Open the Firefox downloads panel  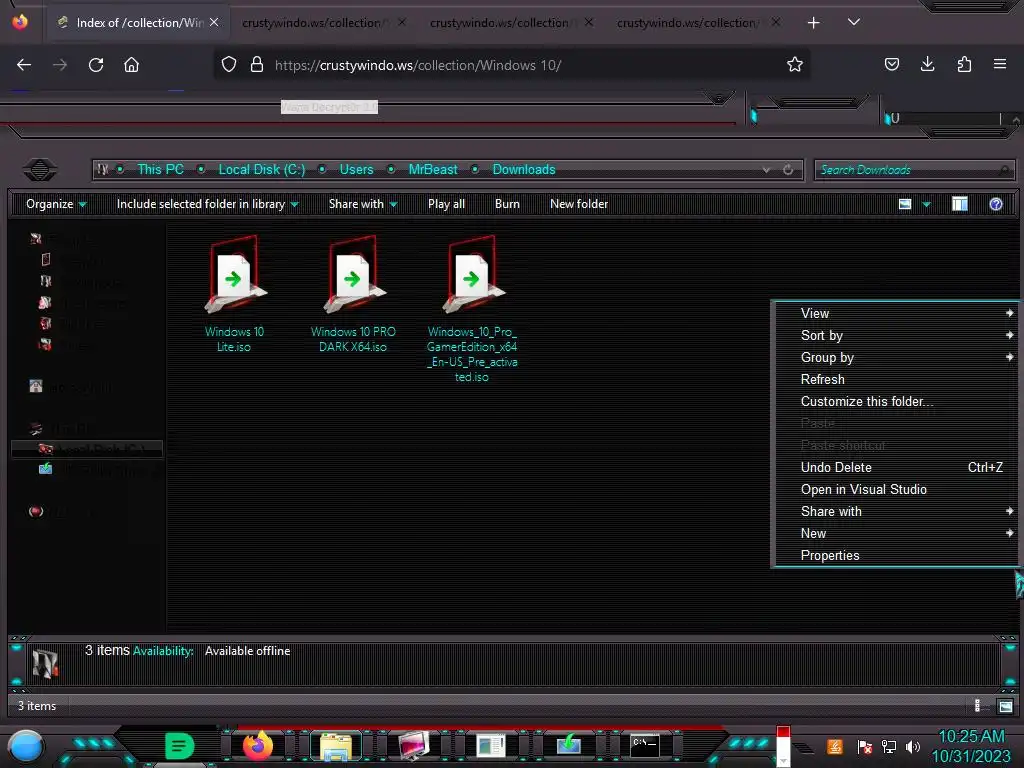pyautogui.click(x=927, y=64)
